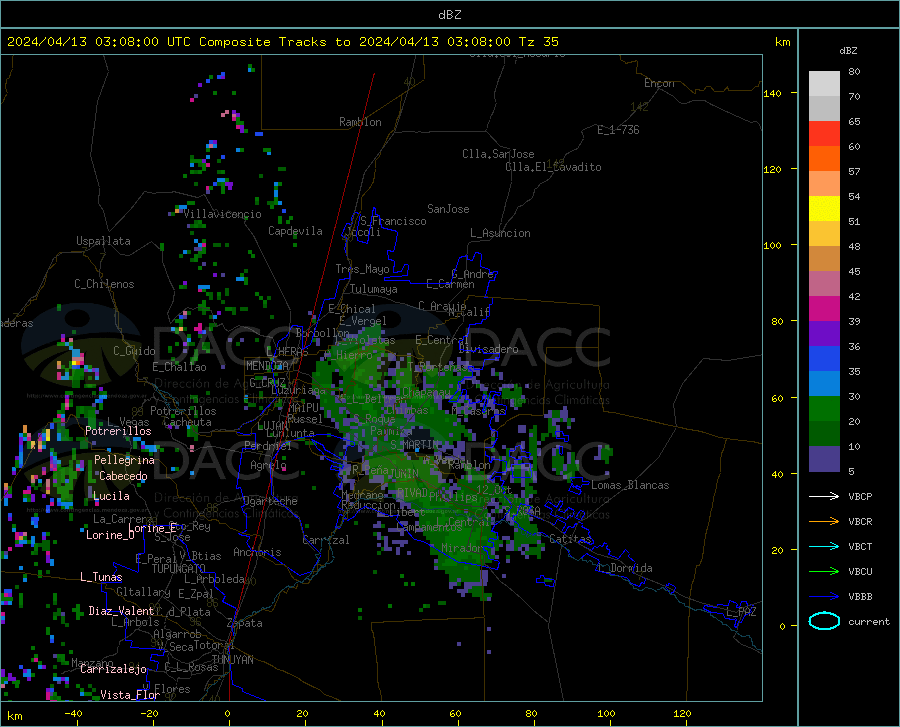Click the Clla.El_Cavadito place label
Screen dimensions: 900x727
pyautogui.click(x=553, y=167)
